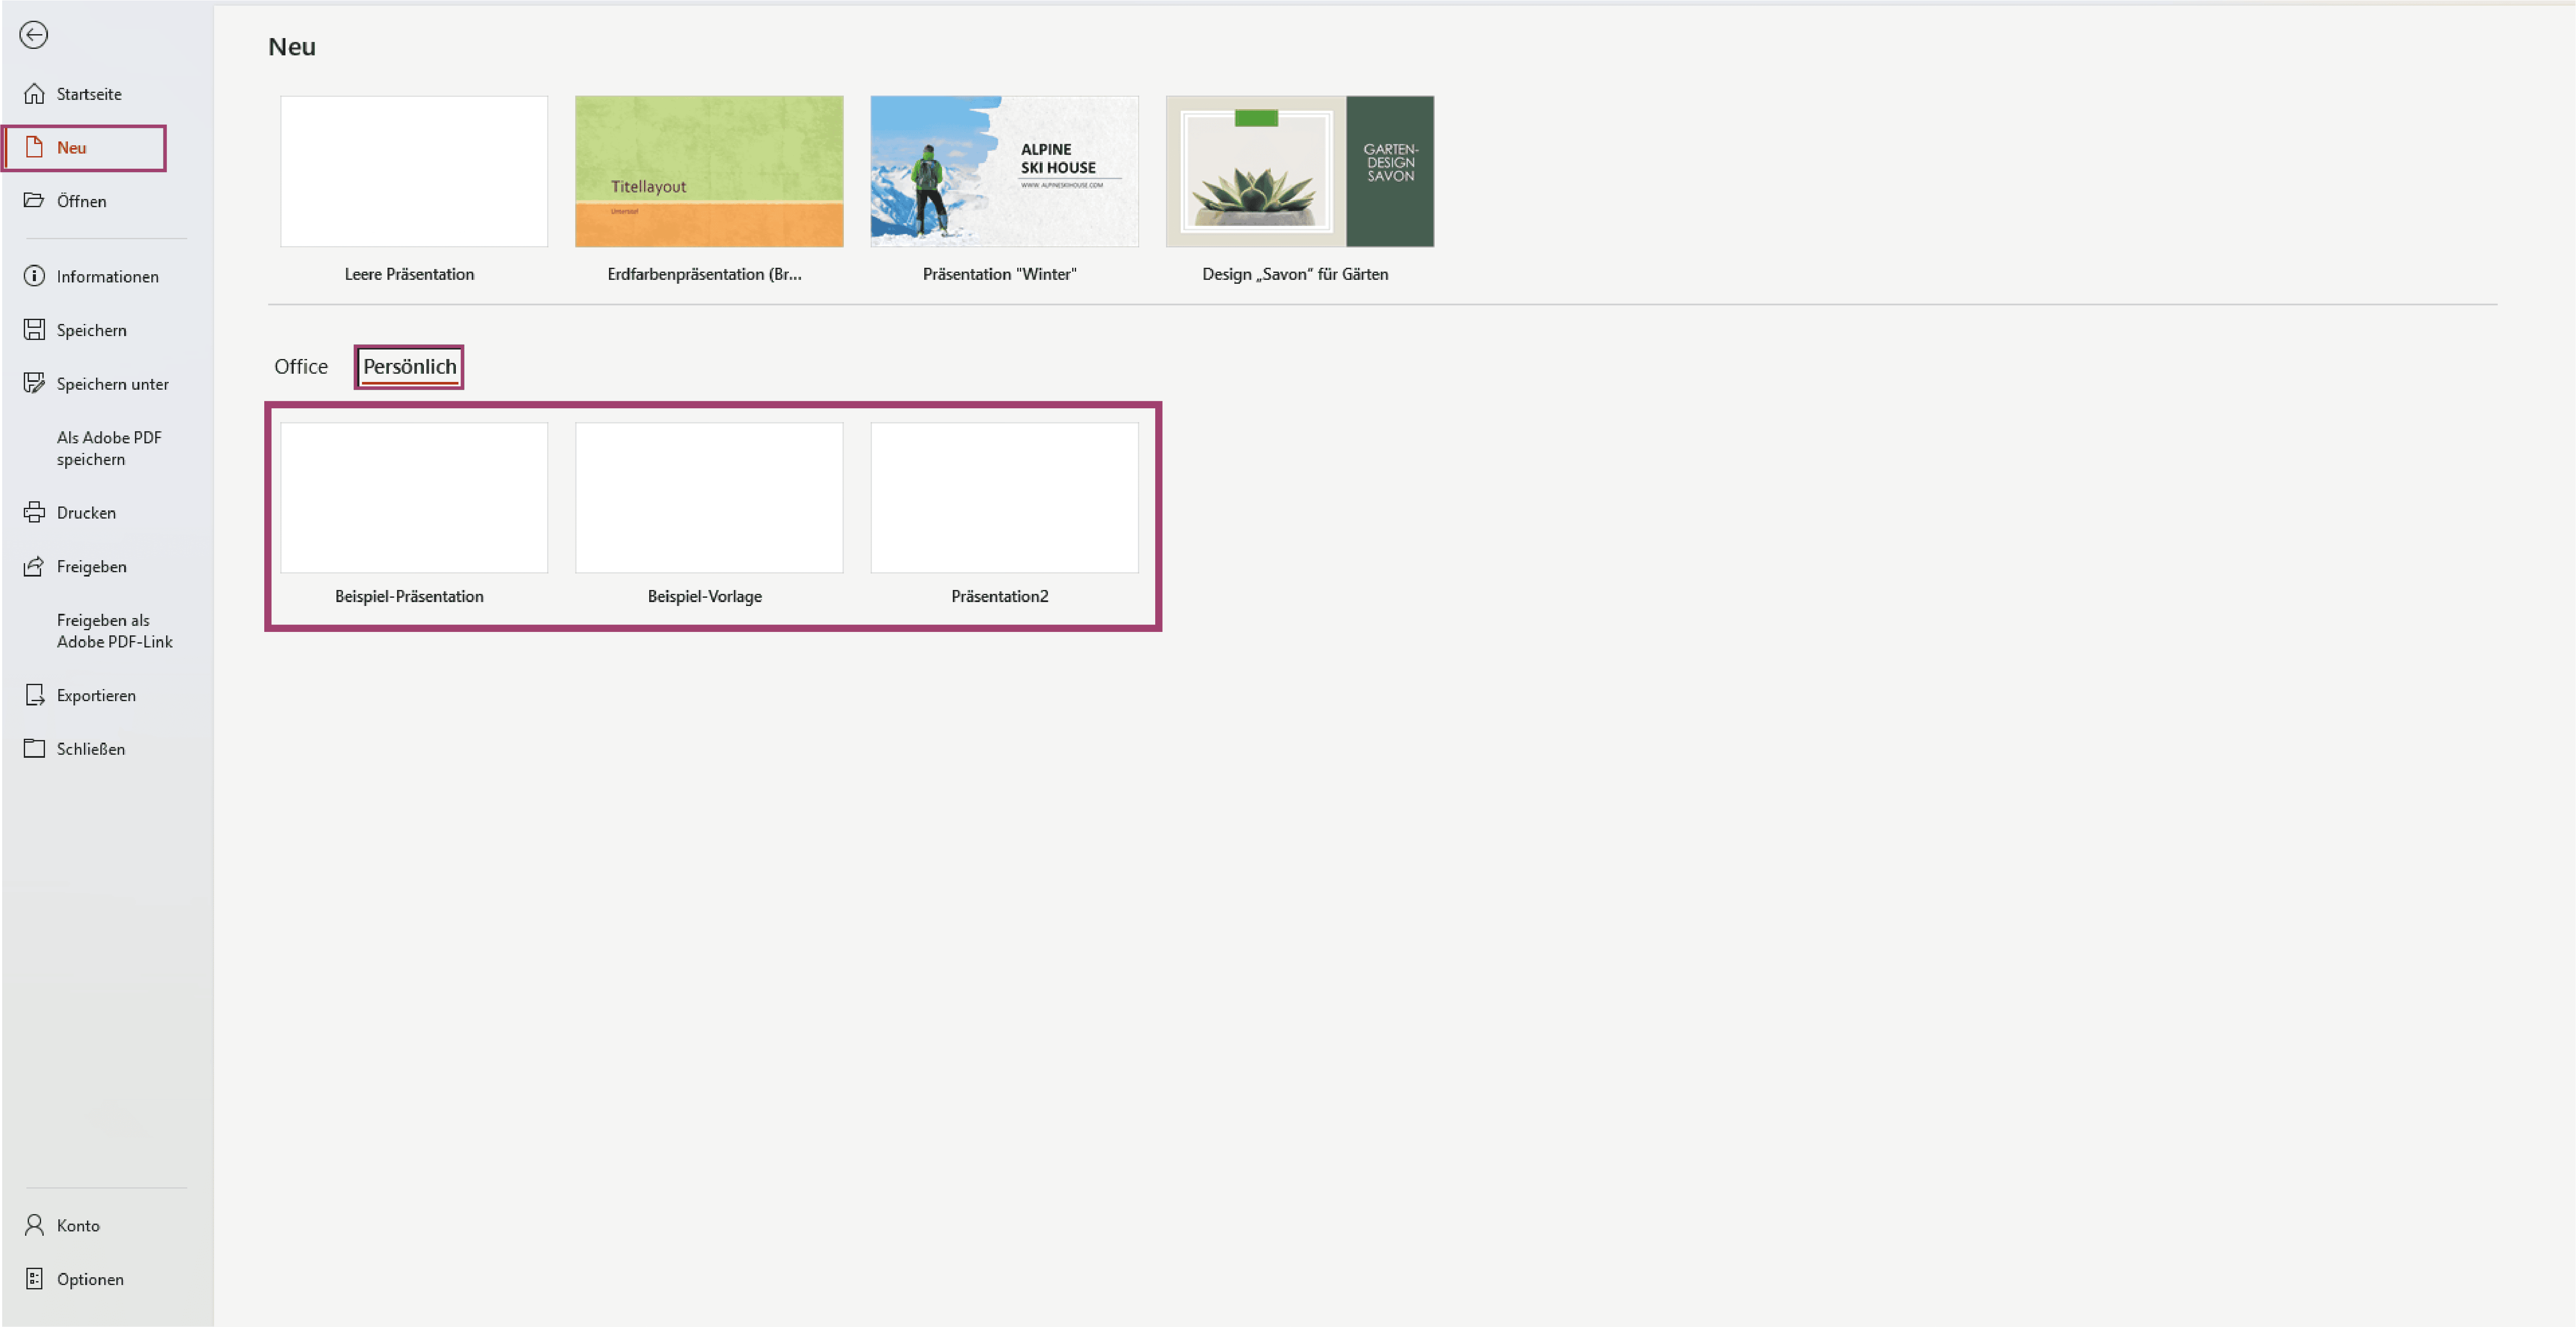Viewport: 2576px width, 1327px height.
Task: Open the Beispiel-Präsentation personal template thumbnail
Action: (414, 497)
